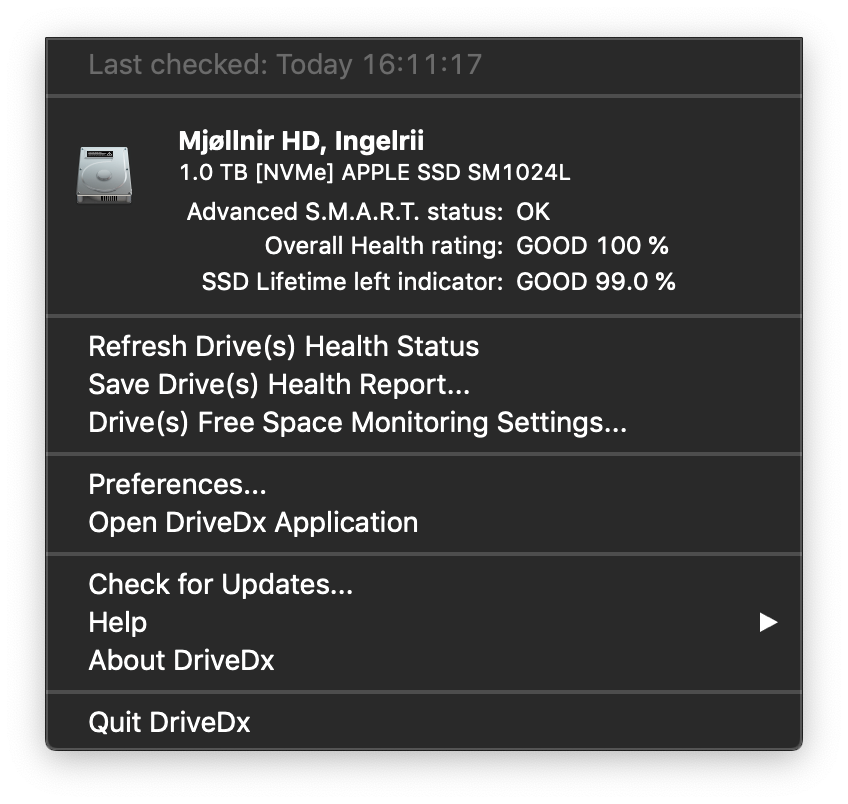
Task: Expand the Help submenu arrow
Action: tap(767, 622)
